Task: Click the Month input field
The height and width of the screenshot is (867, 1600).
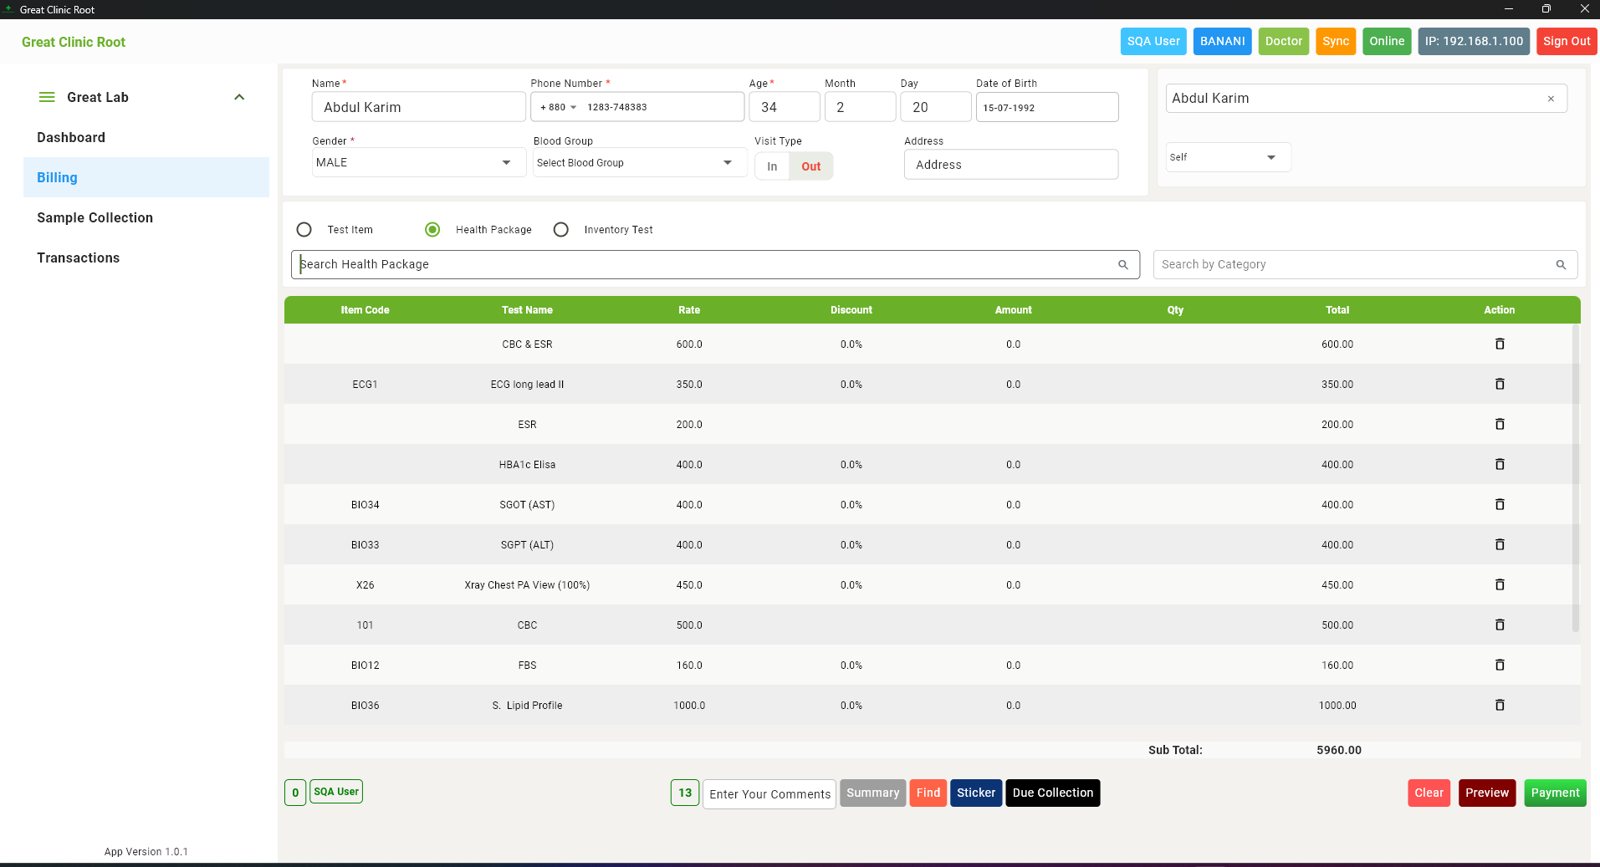Action: point(860,107)
